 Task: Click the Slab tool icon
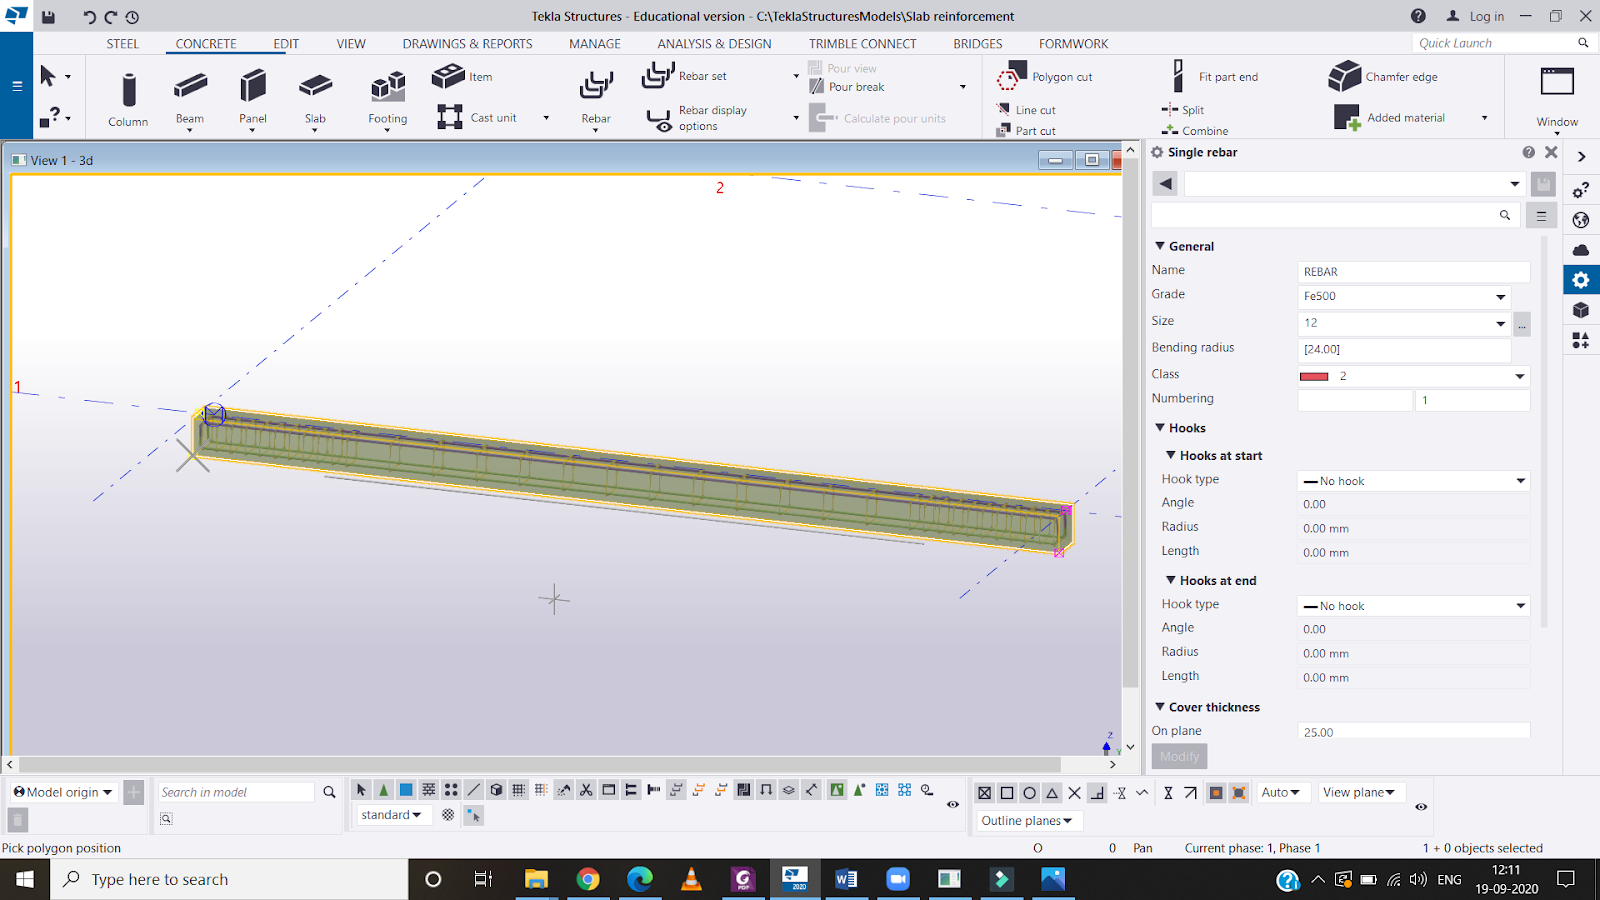coord(315,88)
